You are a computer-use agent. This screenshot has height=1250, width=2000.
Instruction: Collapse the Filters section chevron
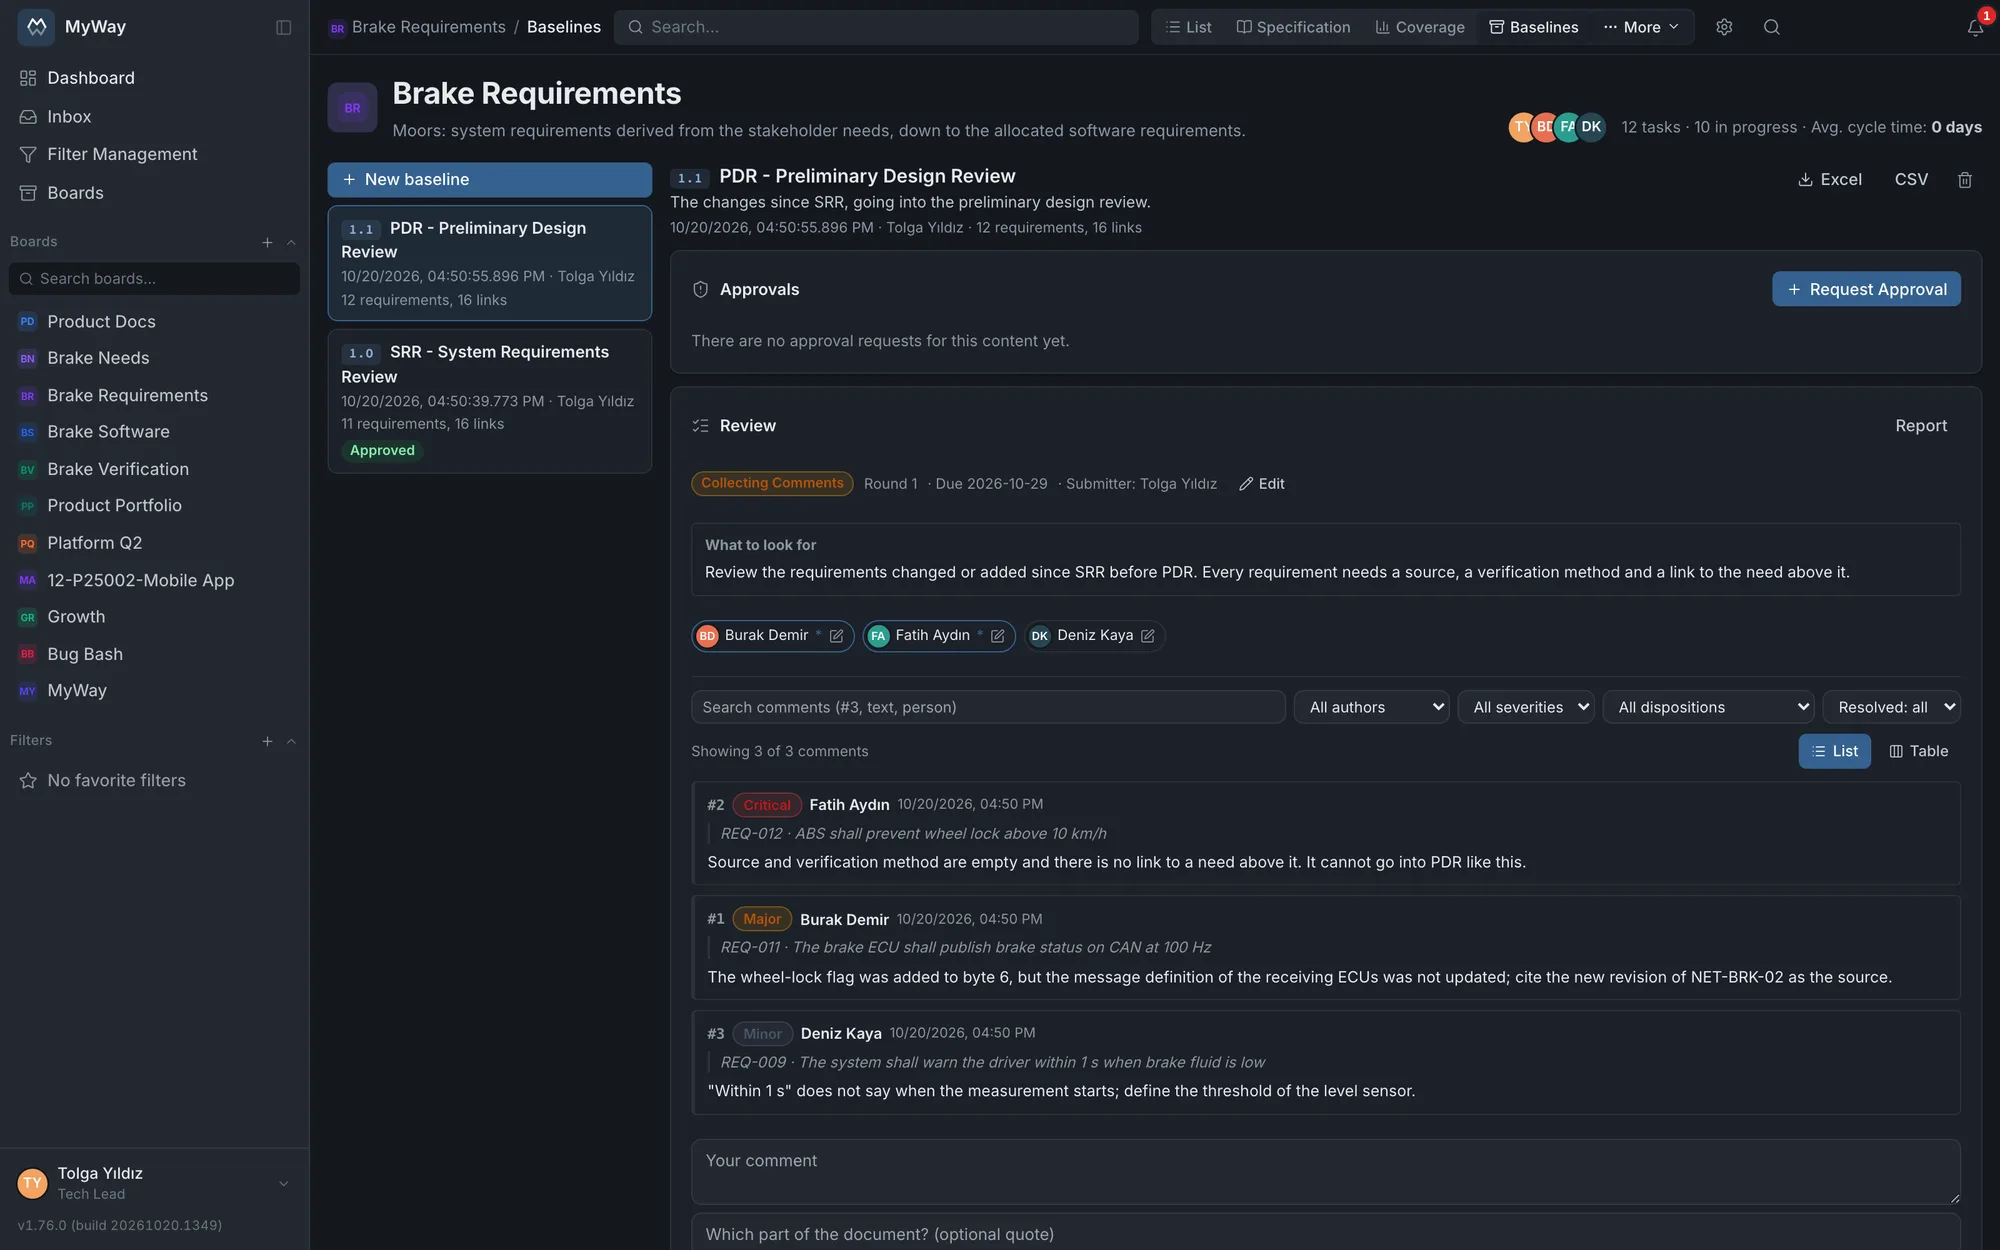click(291, 741)
